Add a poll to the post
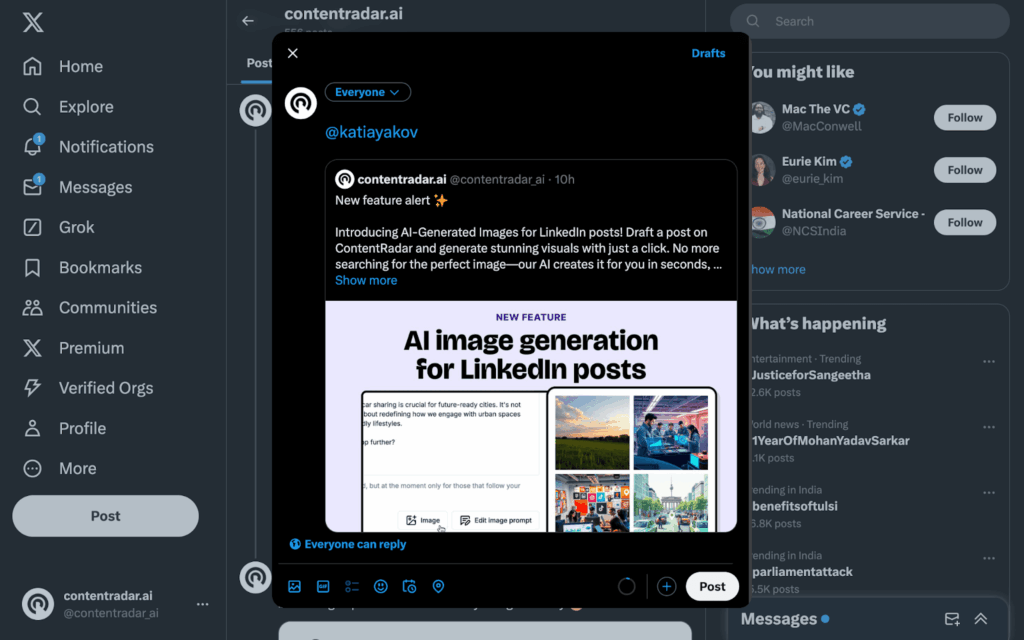Image resolution: width=1024 pixels, height=640 pixels. [x=352, y=587]
